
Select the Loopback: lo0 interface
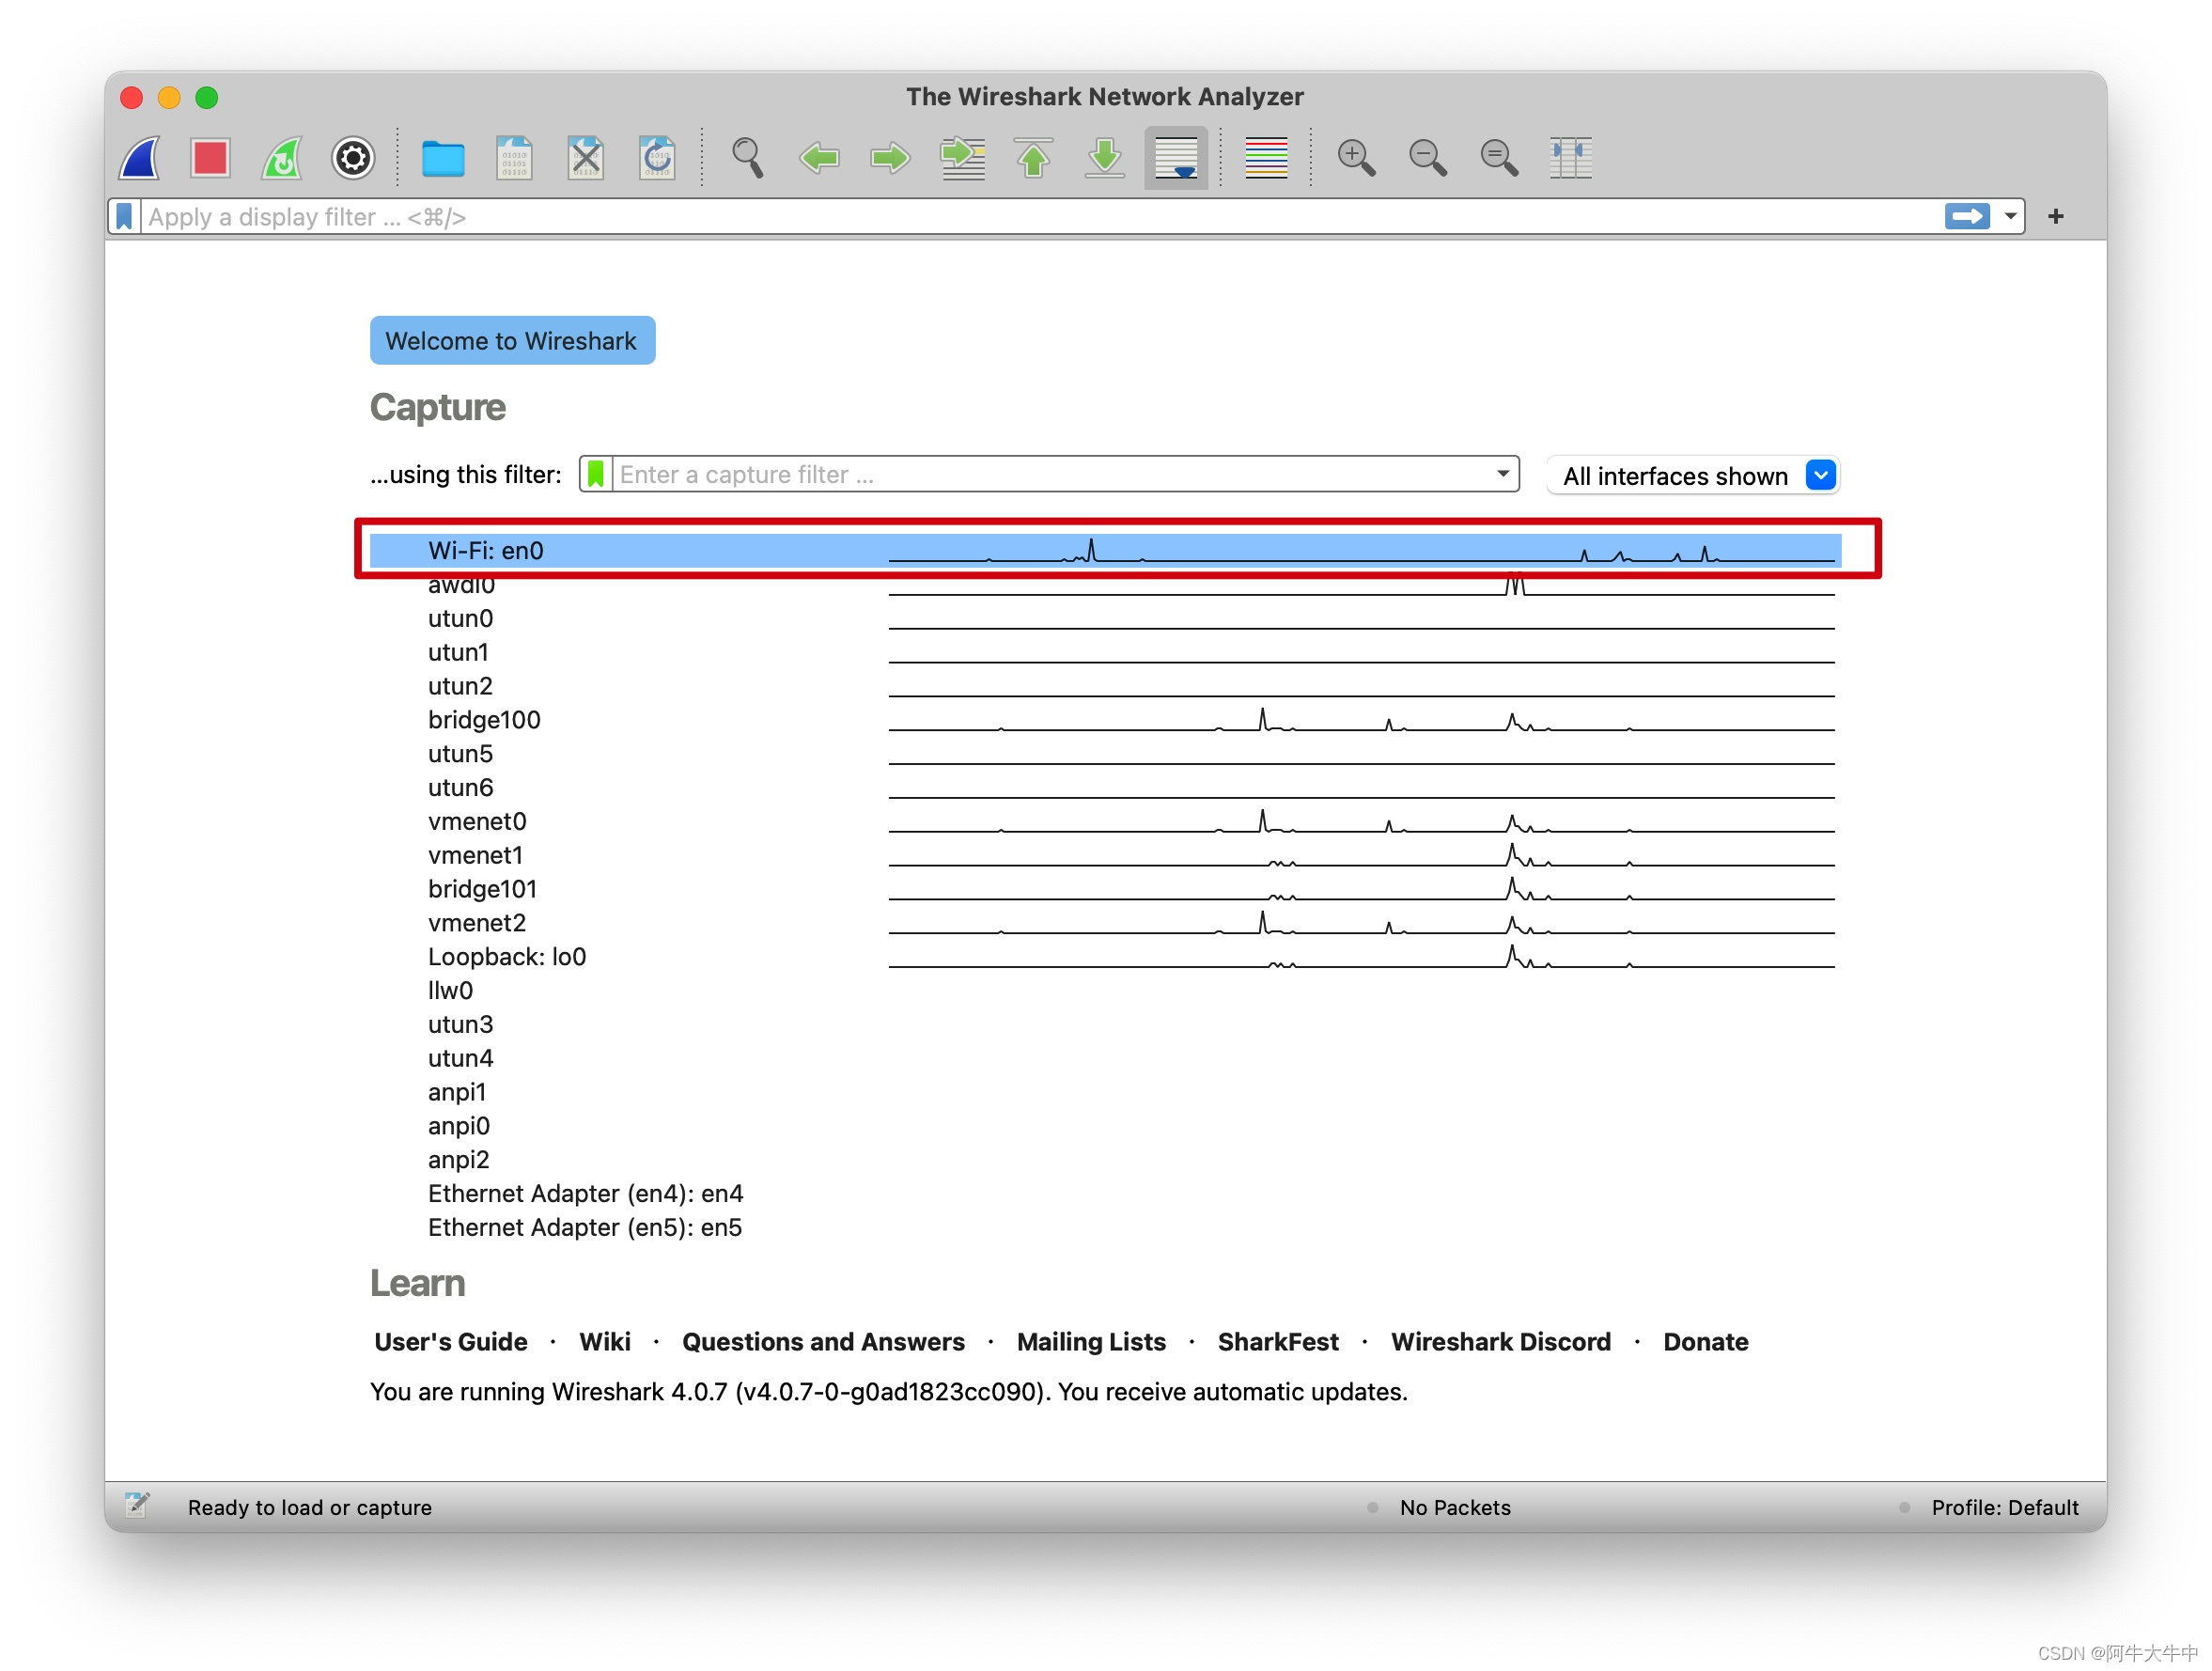[1105, 957]
